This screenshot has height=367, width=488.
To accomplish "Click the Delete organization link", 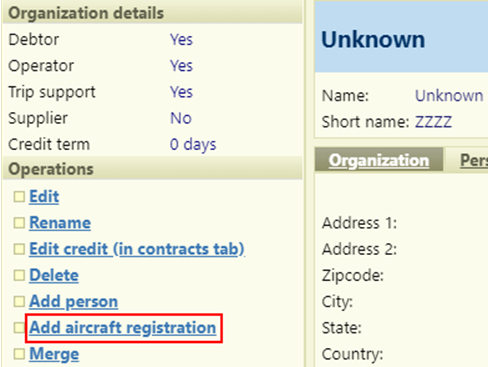I will pyautogui.click(x=54, y=275).
